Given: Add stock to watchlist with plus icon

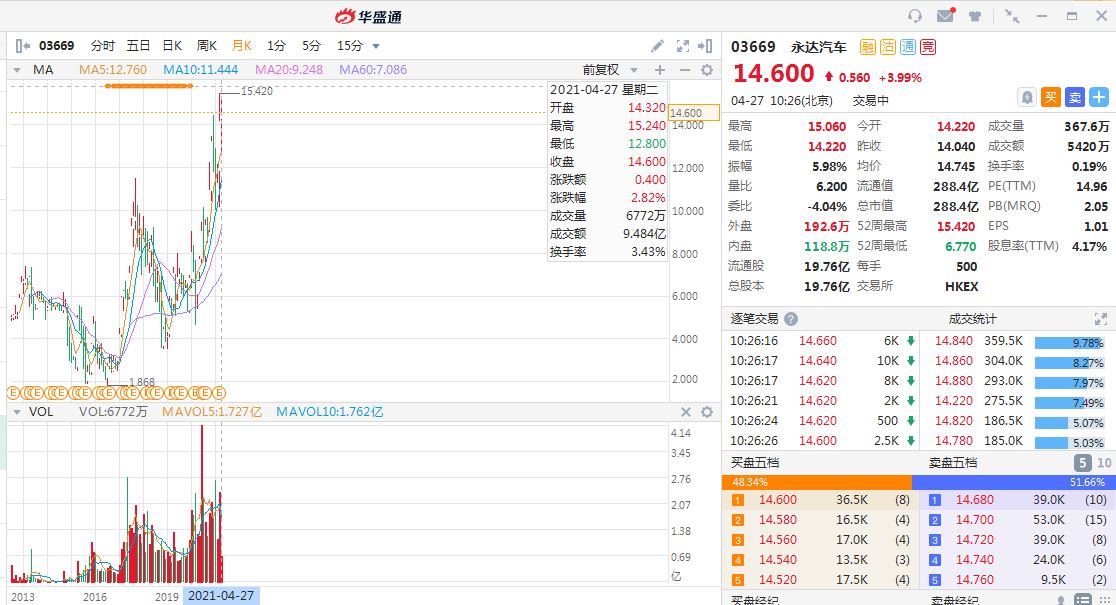Looking at the screenshot, I should click(1099, 97).
